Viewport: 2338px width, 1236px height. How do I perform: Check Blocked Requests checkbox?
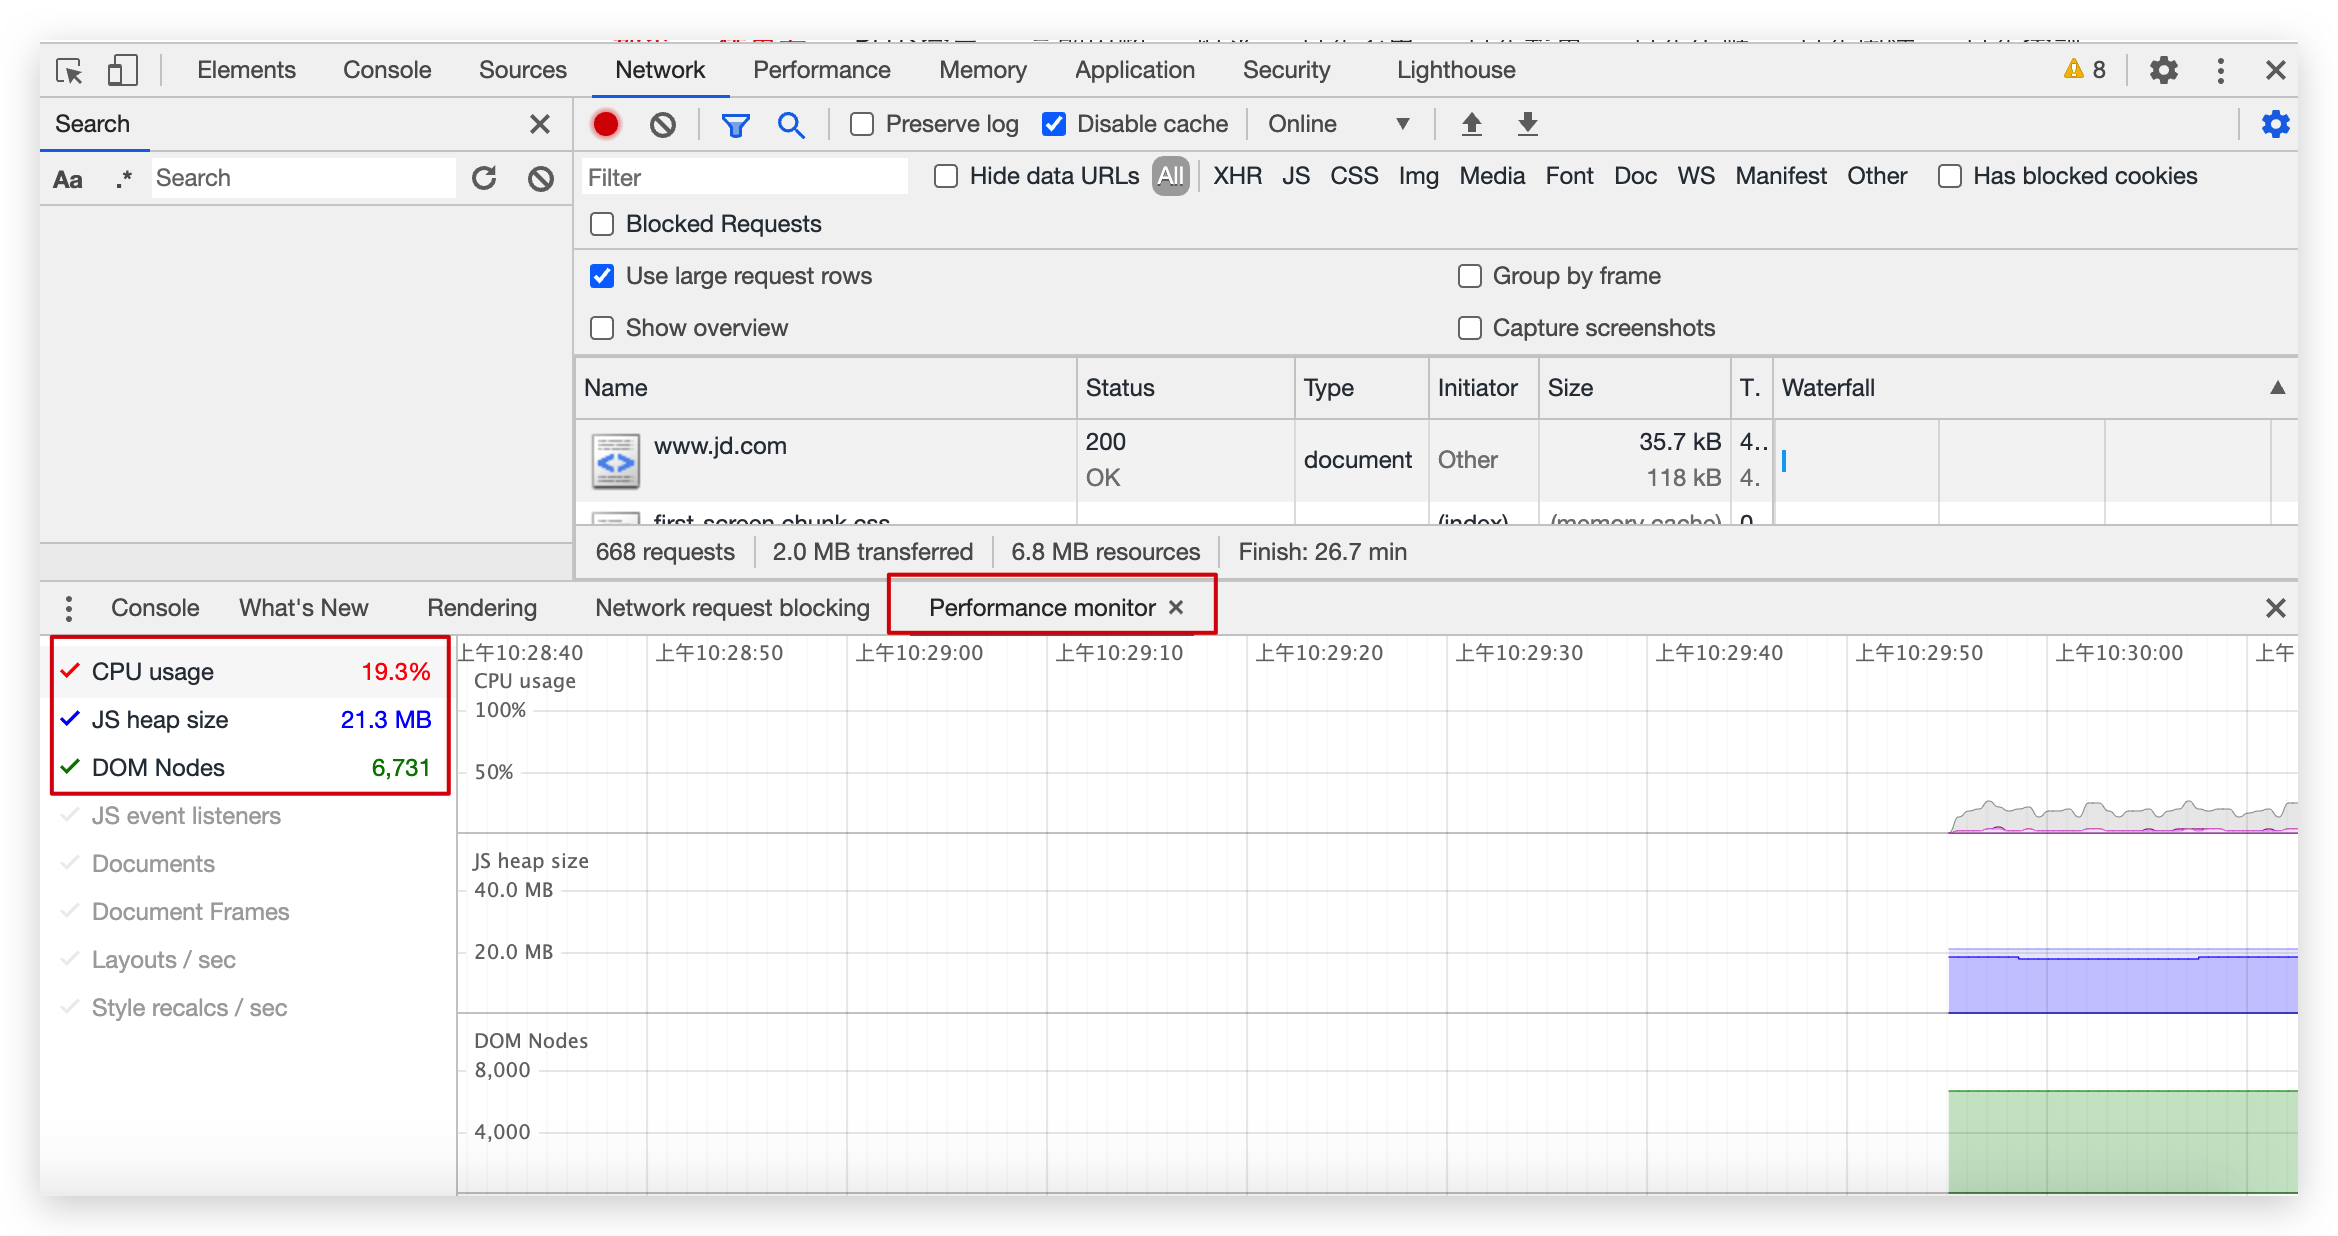pos(602,224)
